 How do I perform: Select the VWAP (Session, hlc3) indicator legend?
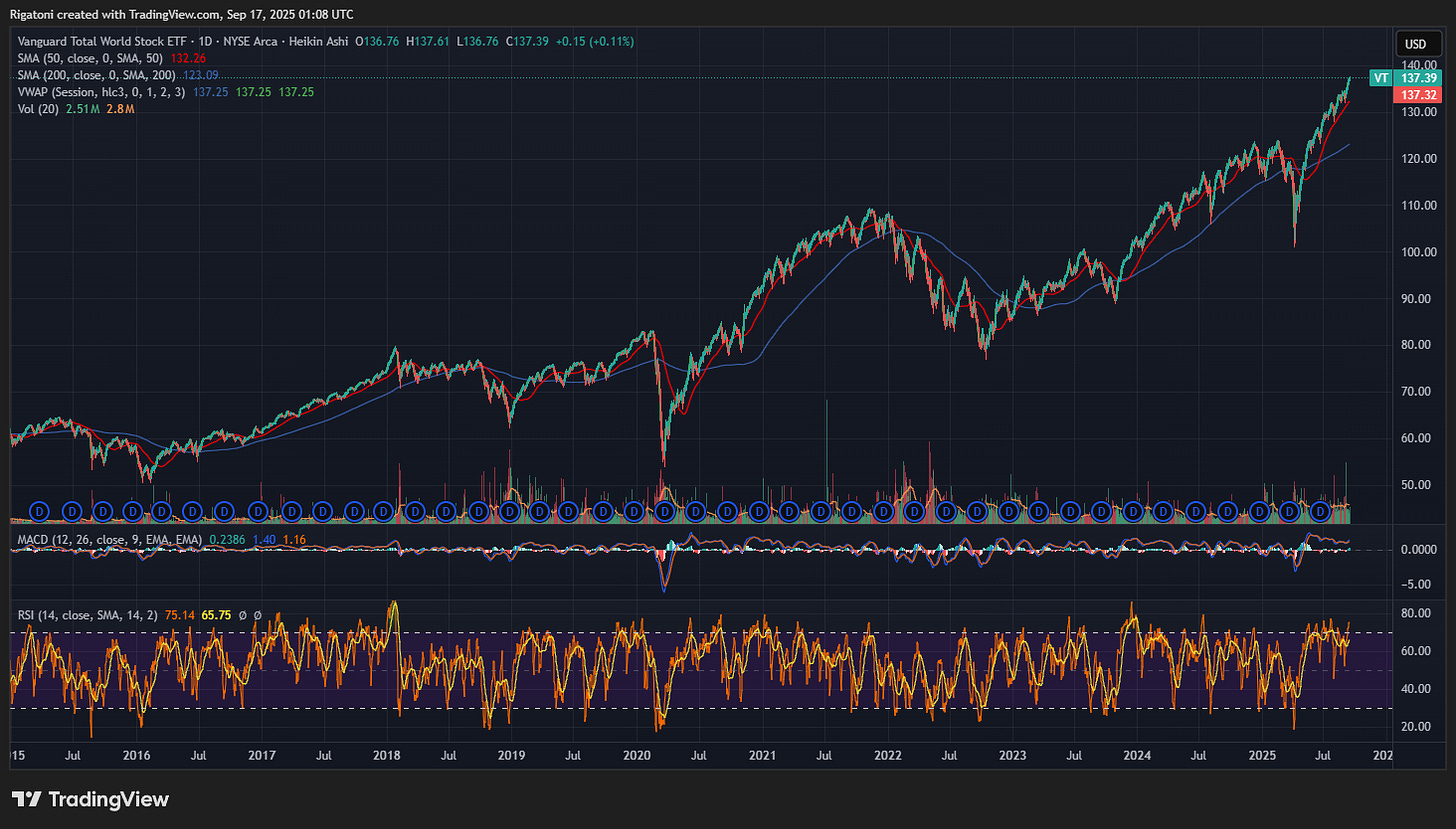tap(102, 92)
